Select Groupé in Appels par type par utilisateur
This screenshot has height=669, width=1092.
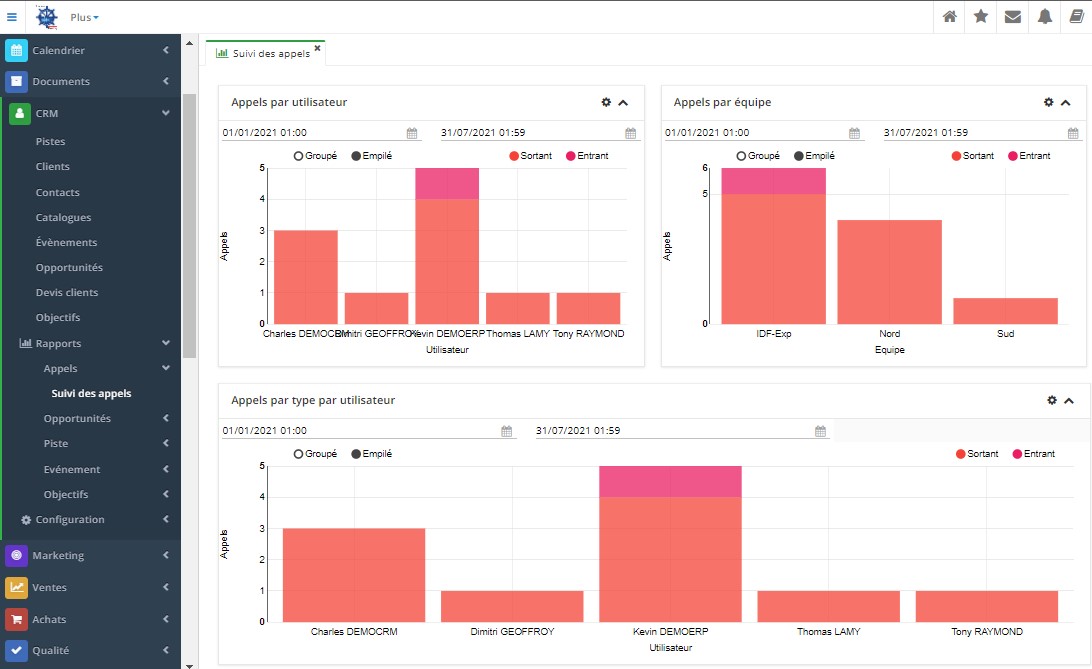pos(315,454)
